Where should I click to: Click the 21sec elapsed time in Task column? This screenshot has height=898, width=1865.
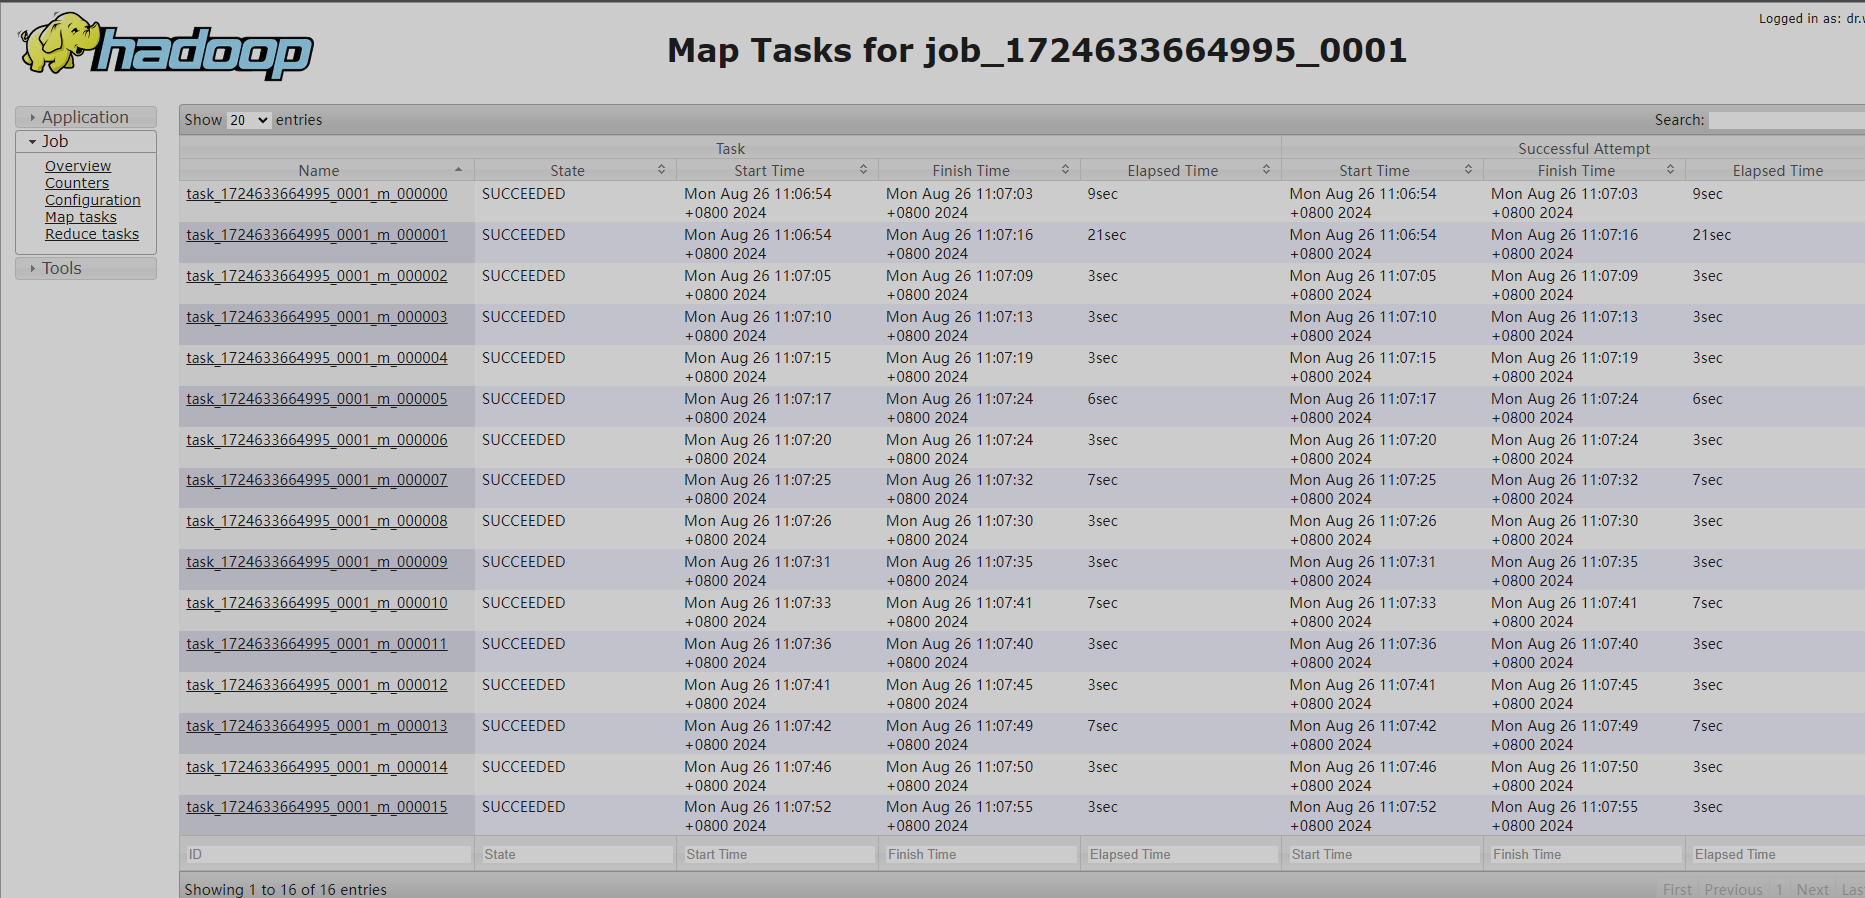point(1107,235)
